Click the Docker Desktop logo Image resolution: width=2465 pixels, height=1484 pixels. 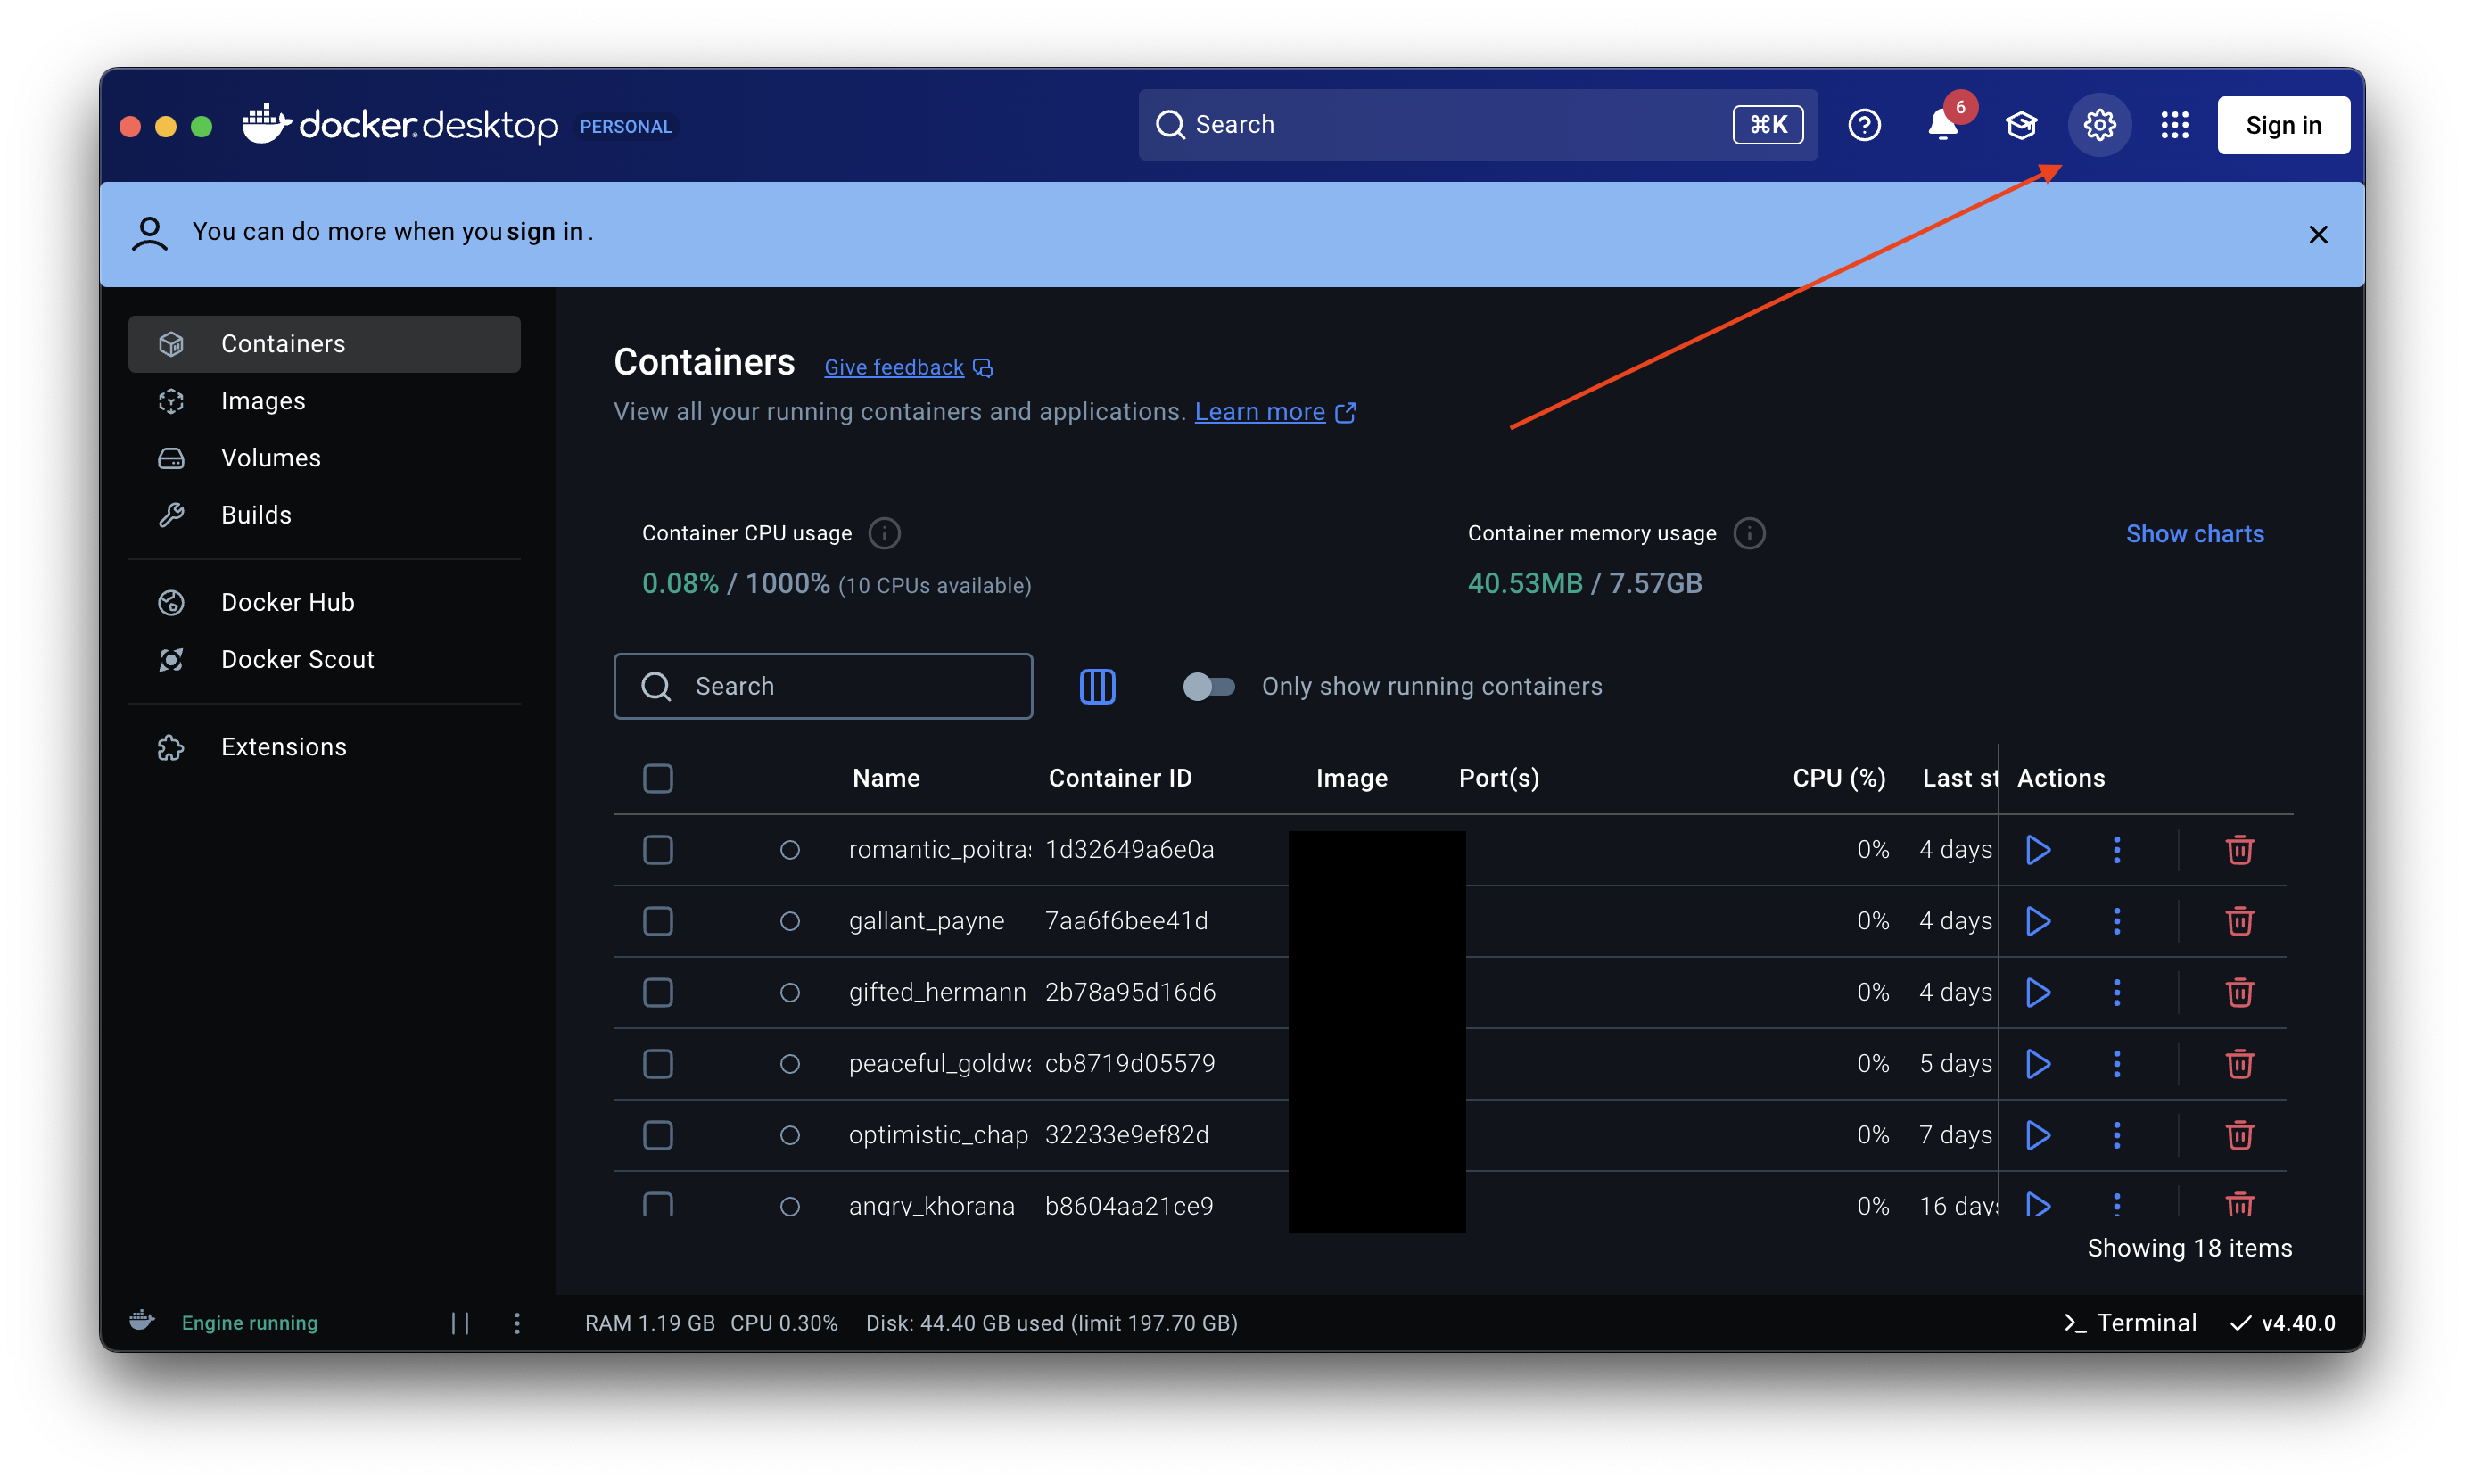coord(400,125)
